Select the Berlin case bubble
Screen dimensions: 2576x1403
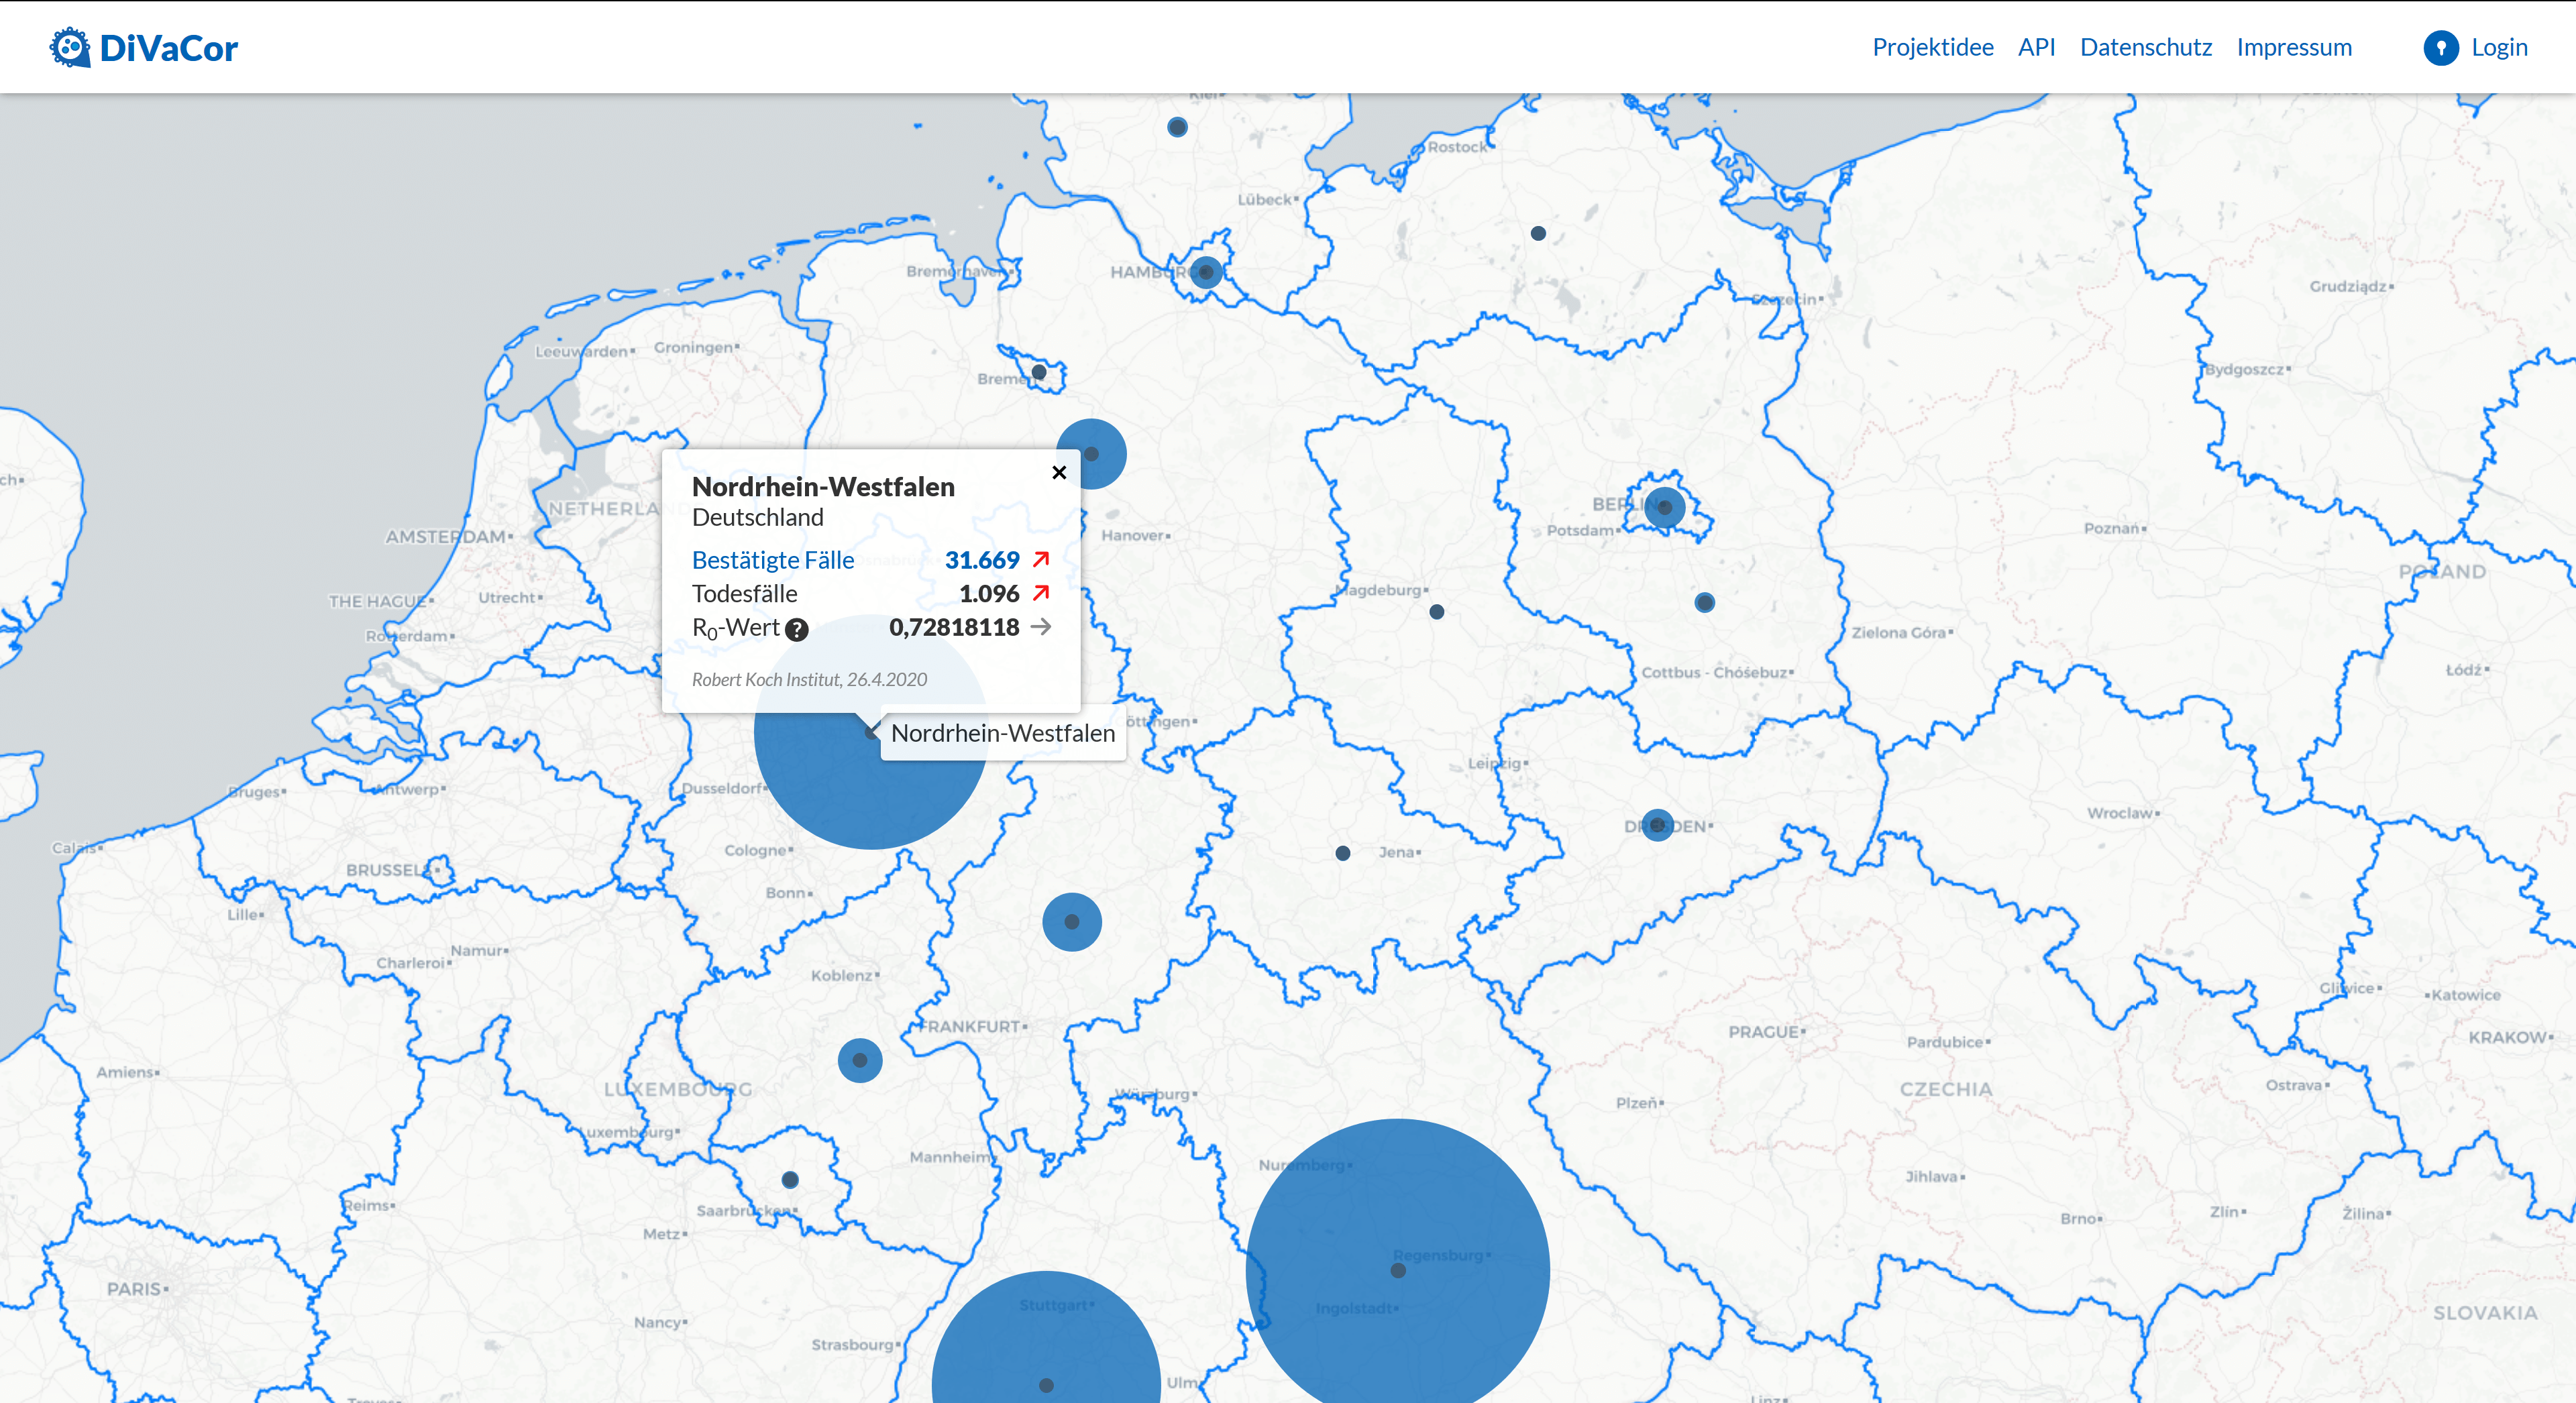pyautogui.click(x=1664, y=507)
